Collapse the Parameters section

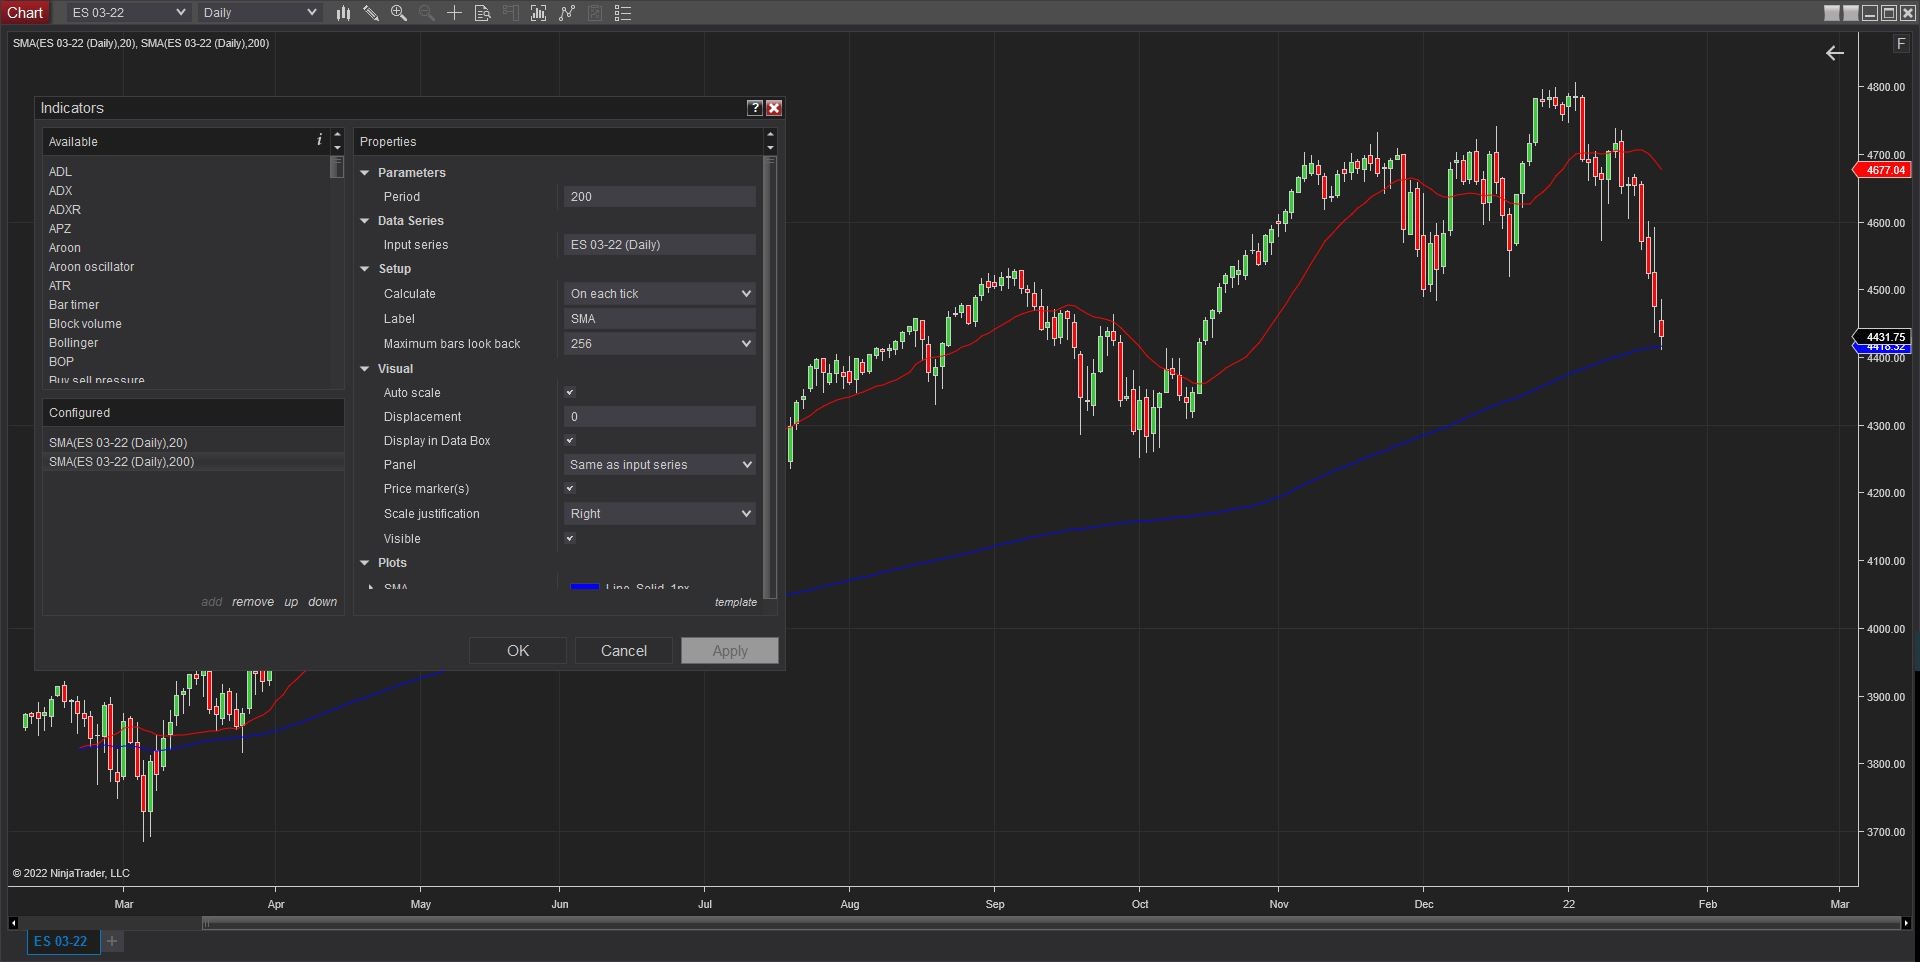pyautogui.click(x=365, y=173)
